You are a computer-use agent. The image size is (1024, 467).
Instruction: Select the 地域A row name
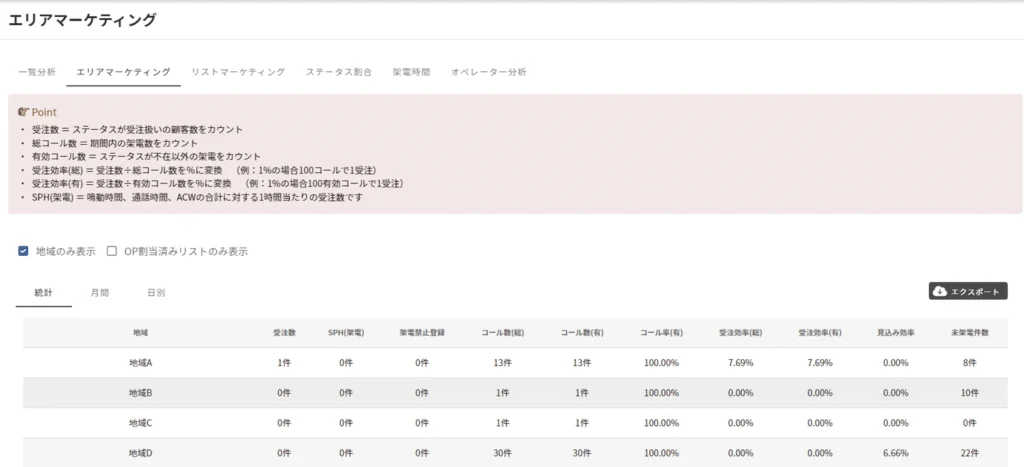[x=140, y=363]
